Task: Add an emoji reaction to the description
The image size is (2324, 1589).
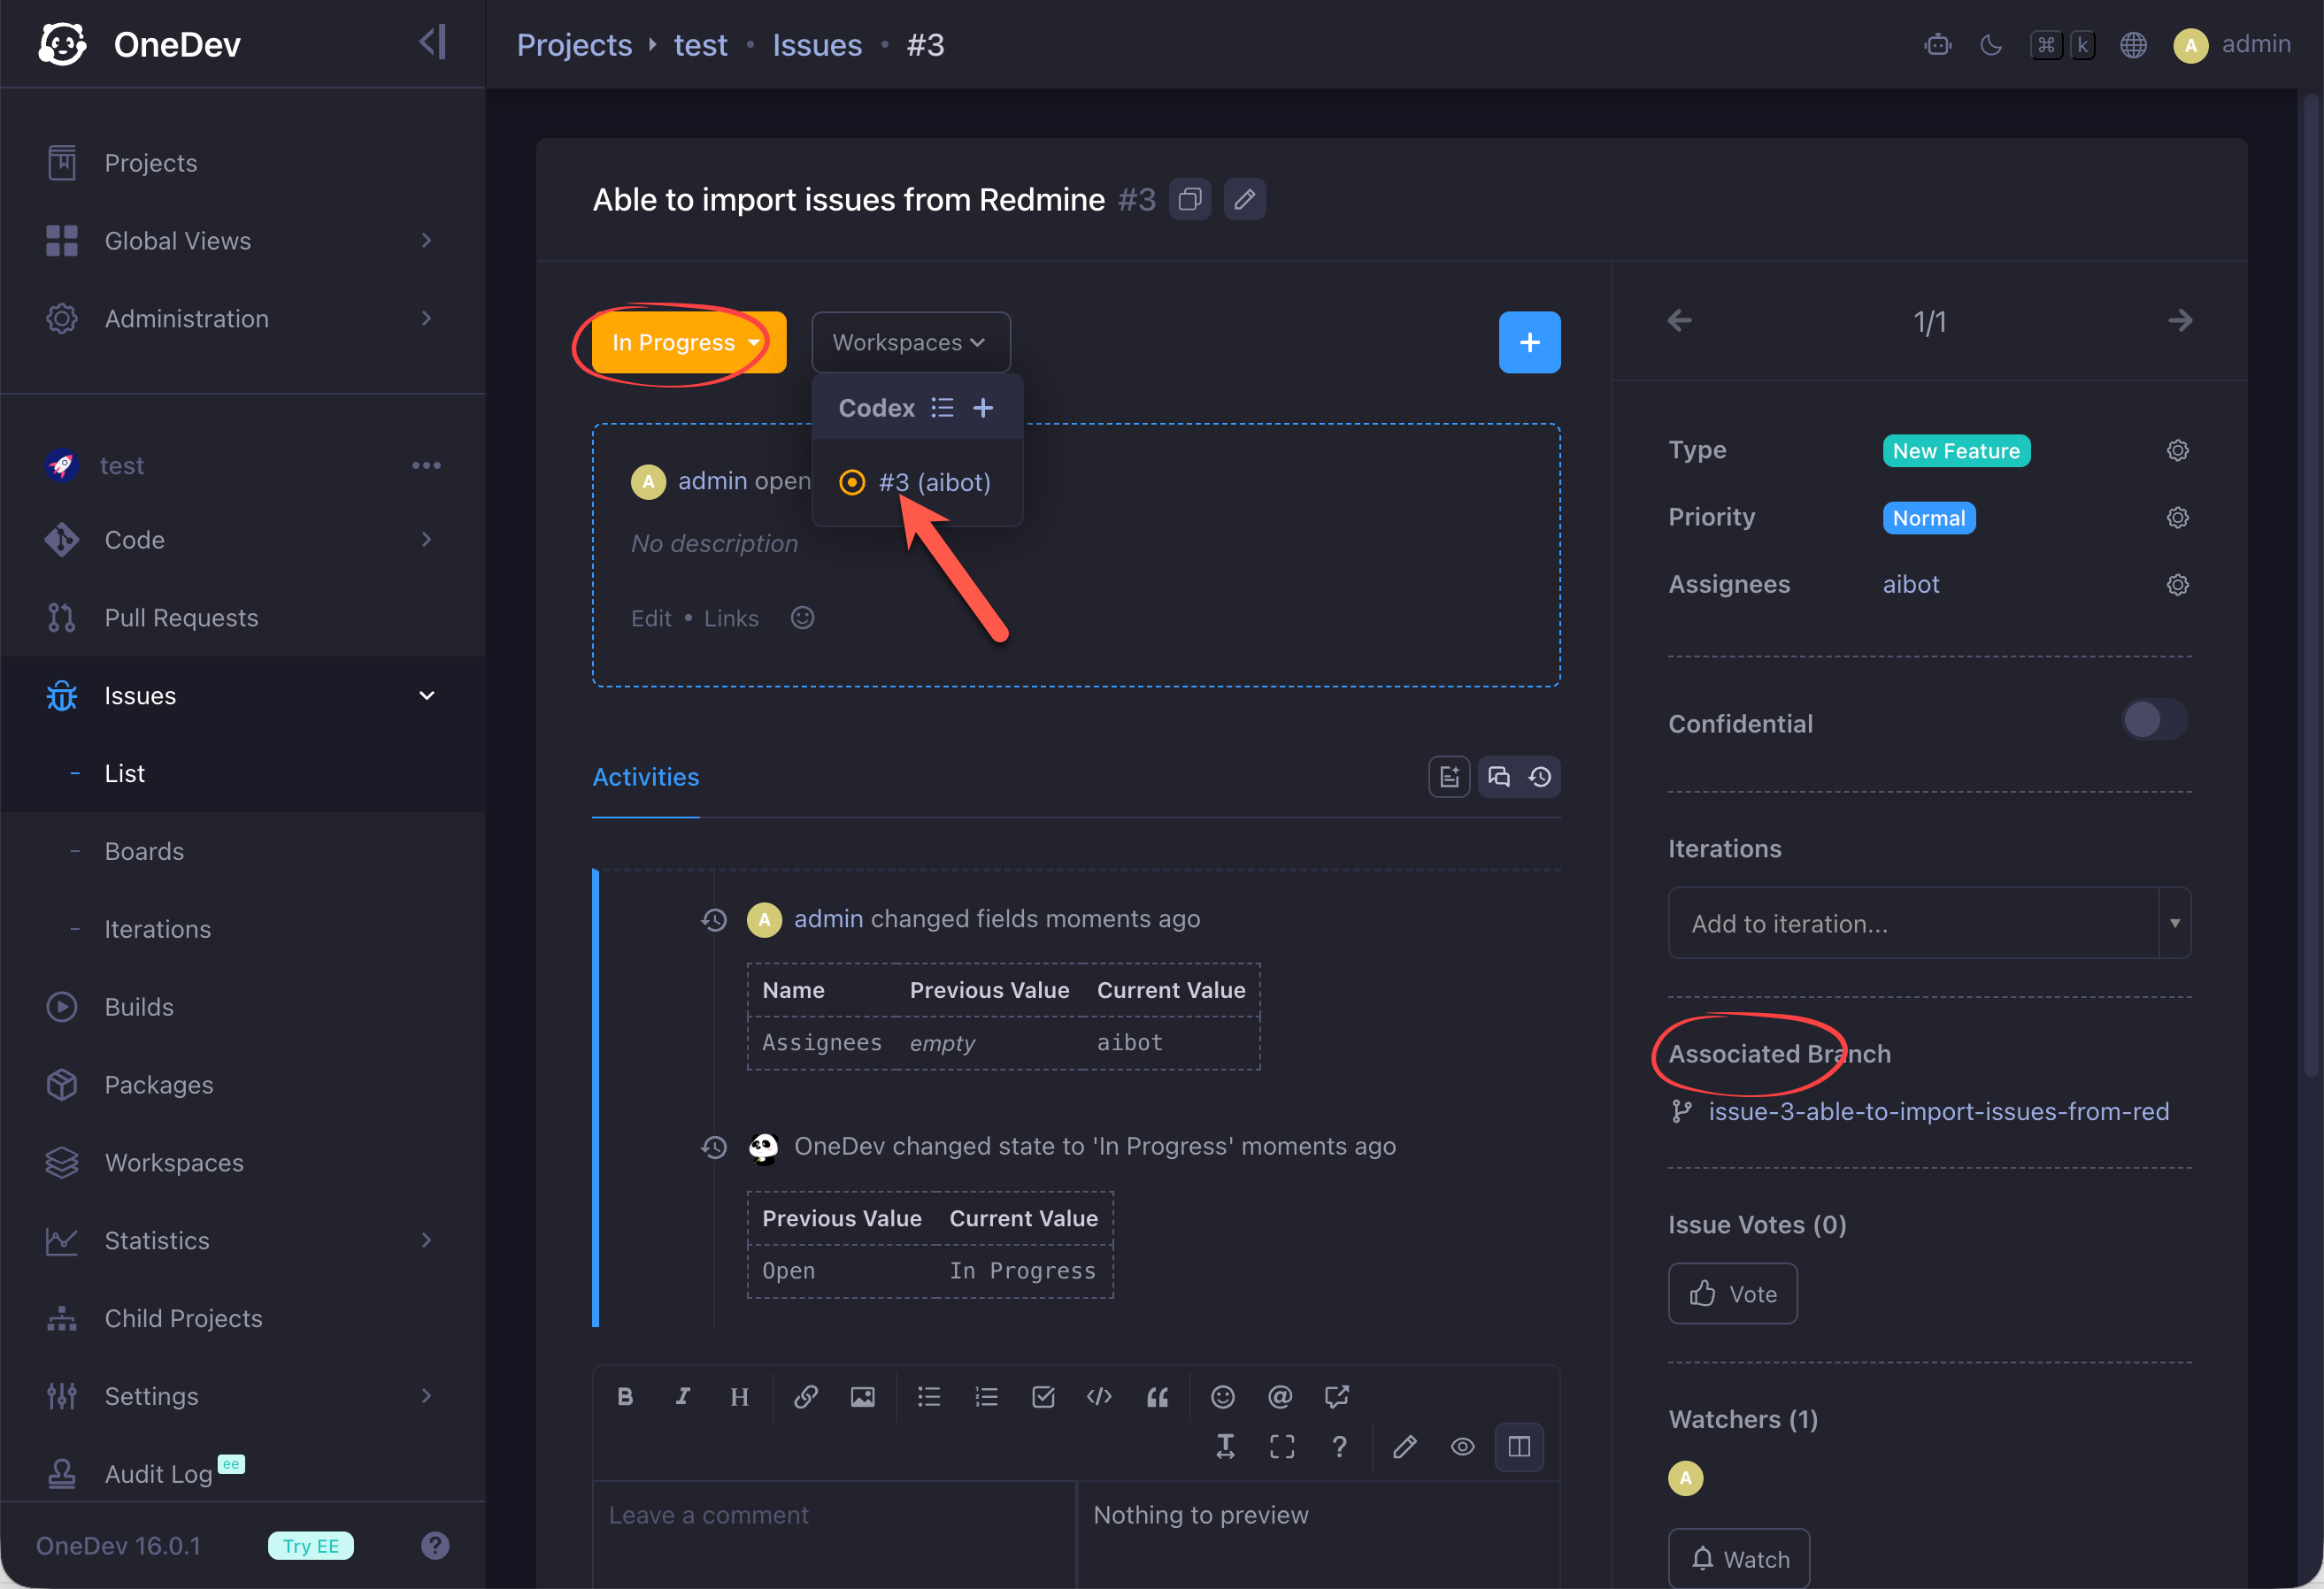Action: point(802,618)
